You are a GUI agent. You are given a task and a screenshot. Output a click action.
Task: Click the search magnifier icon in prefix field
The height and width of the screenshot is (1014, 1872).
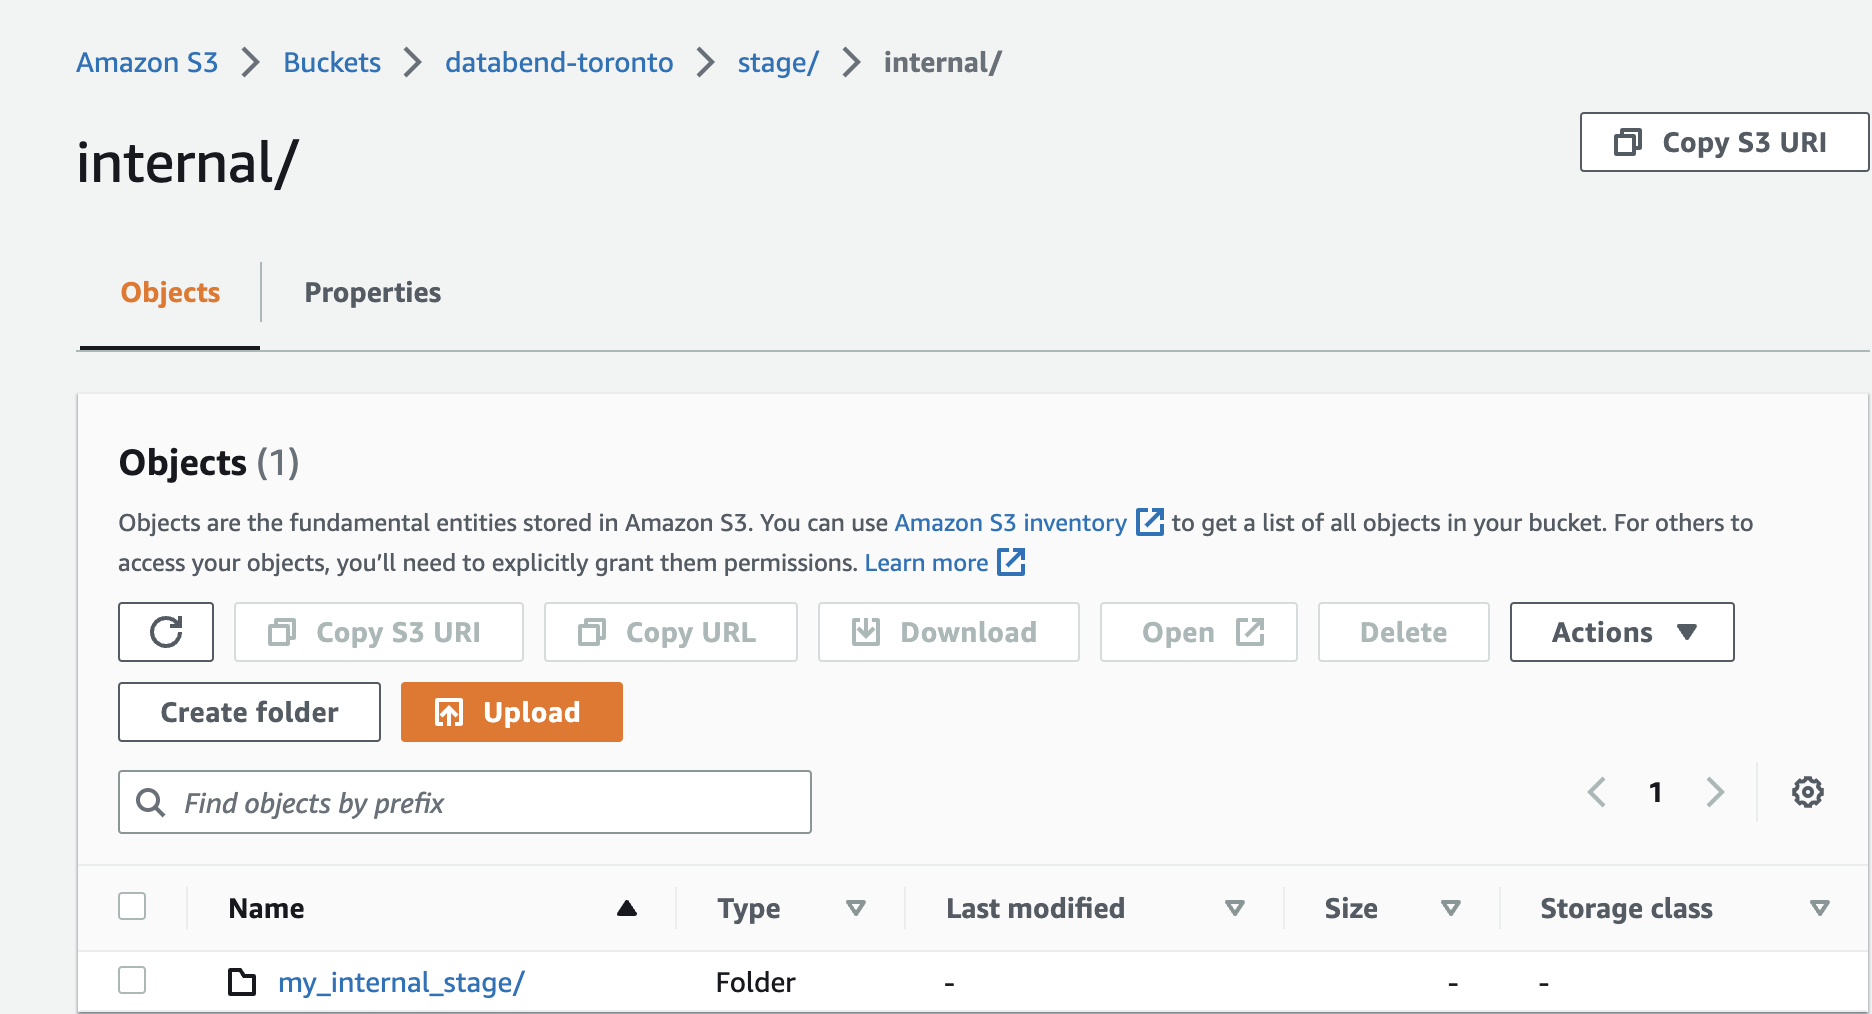coord(151,802)
